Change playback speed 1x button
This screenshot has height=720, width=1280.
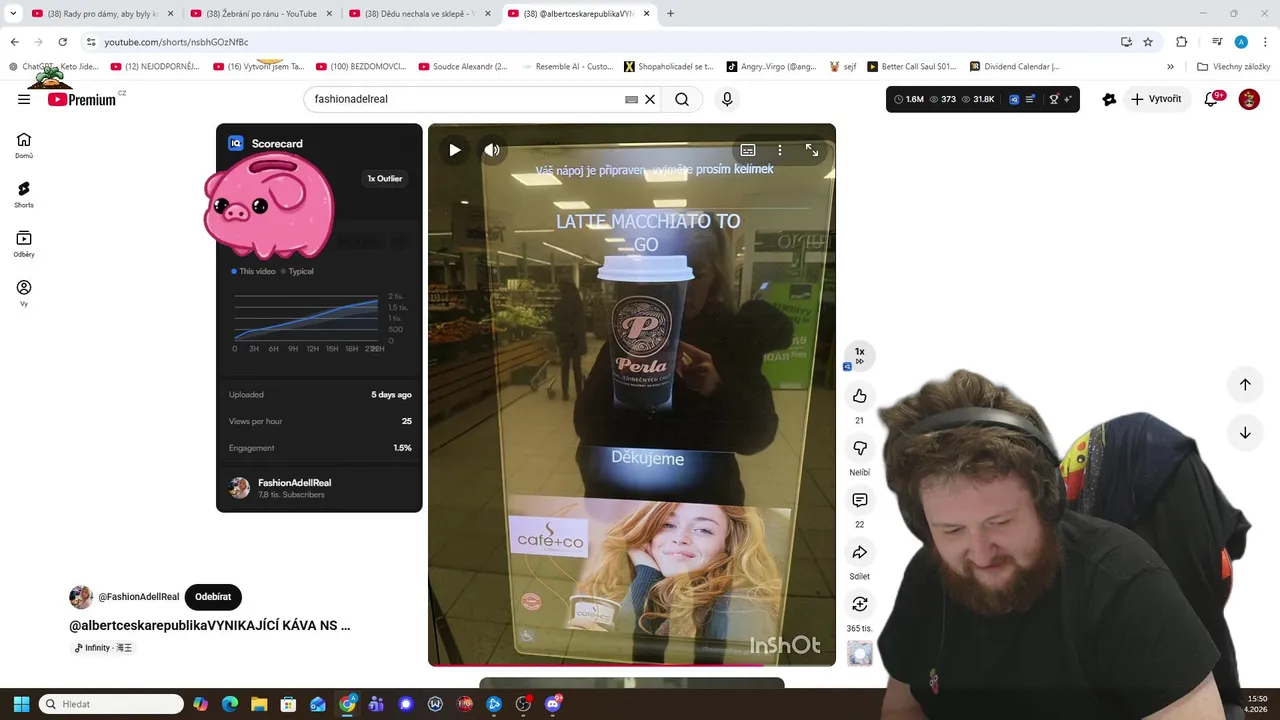tap(859, 355)
